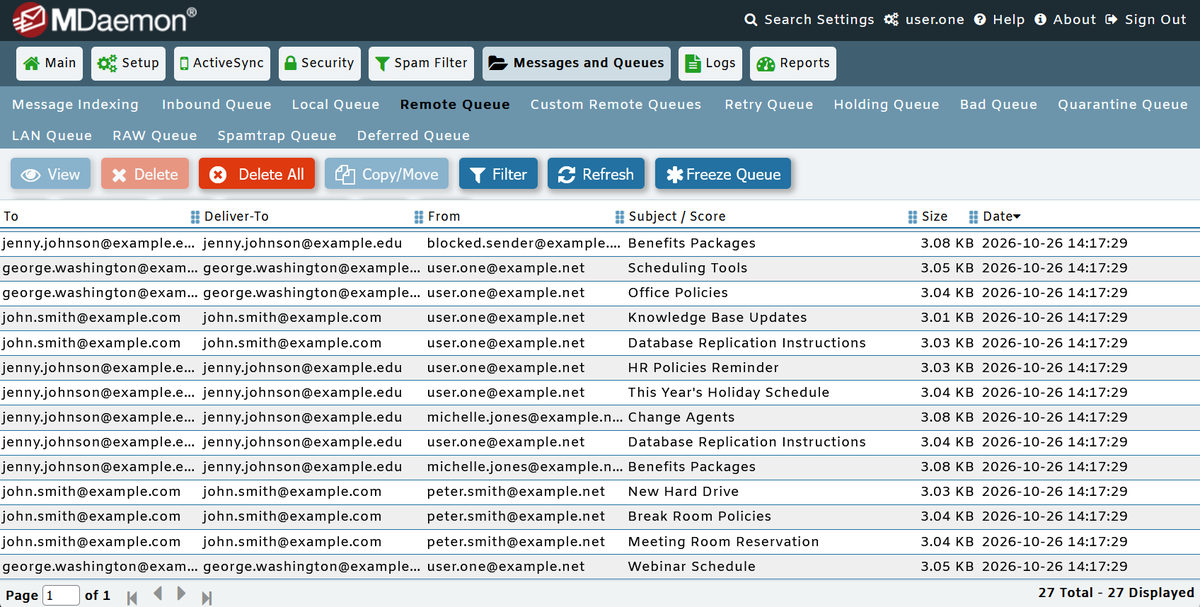Select the 'HR Policies Reminder' row
Image resolution: width=1200 pixels, height=607 pixels.
coord(600,368)
